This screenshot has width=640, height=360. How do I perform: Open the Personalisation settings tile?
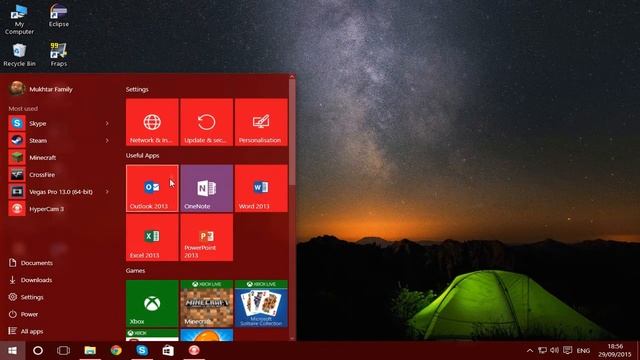(x=261, y=122)
